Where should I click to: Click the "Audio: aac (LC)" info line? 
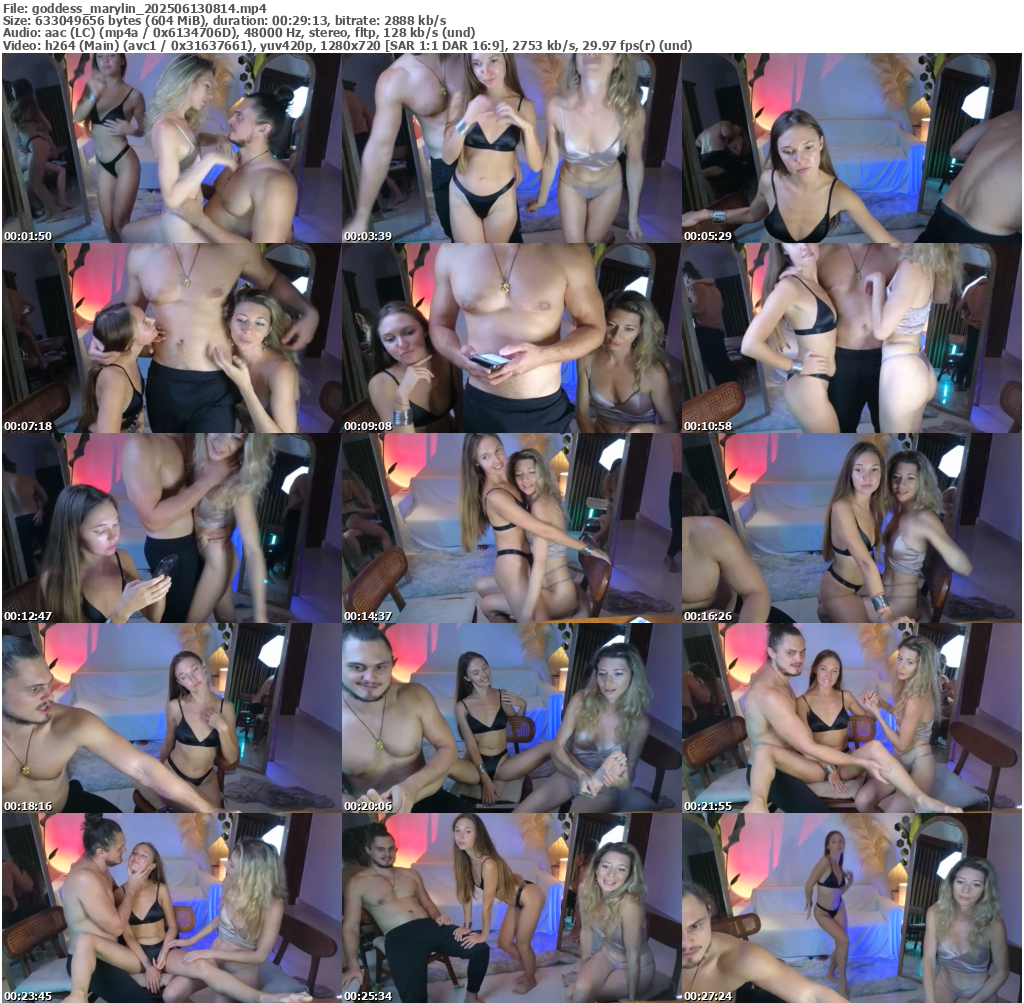pyautogui.click(x=239, y=33)
